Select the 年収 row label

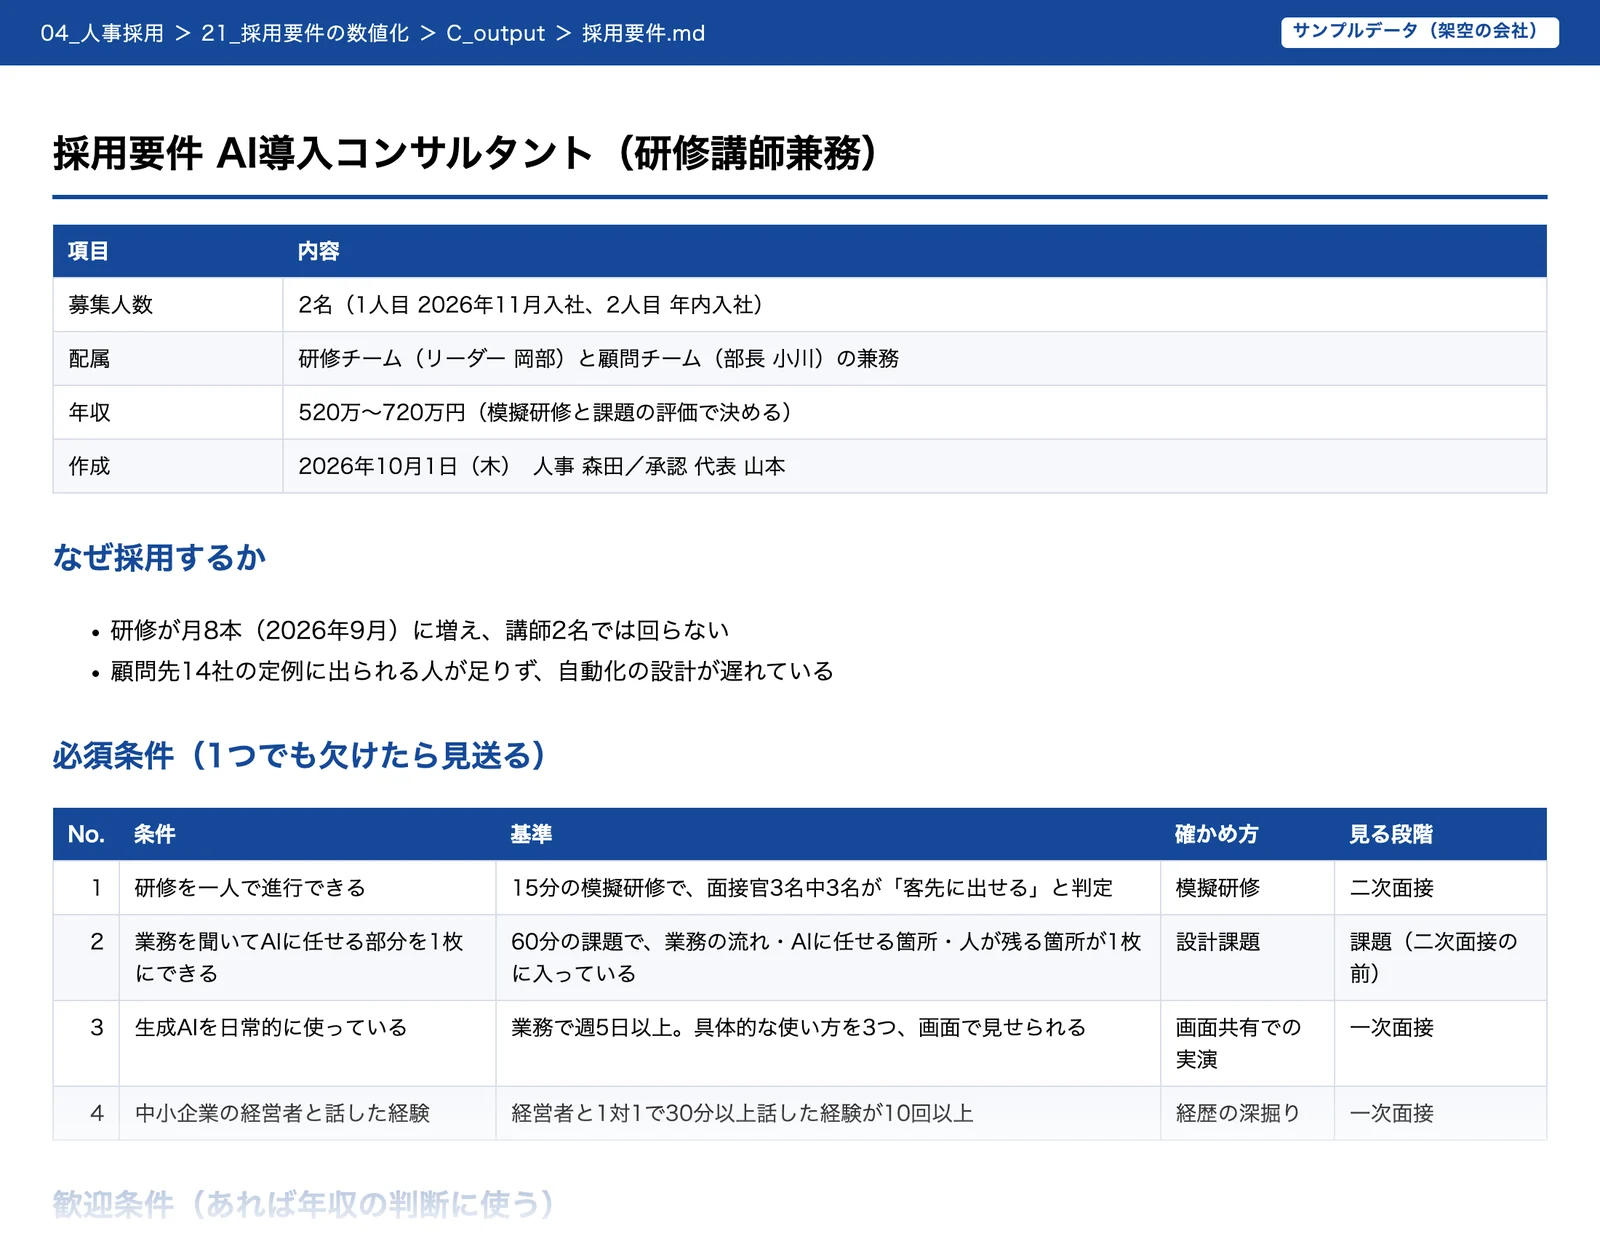[89, 412]
